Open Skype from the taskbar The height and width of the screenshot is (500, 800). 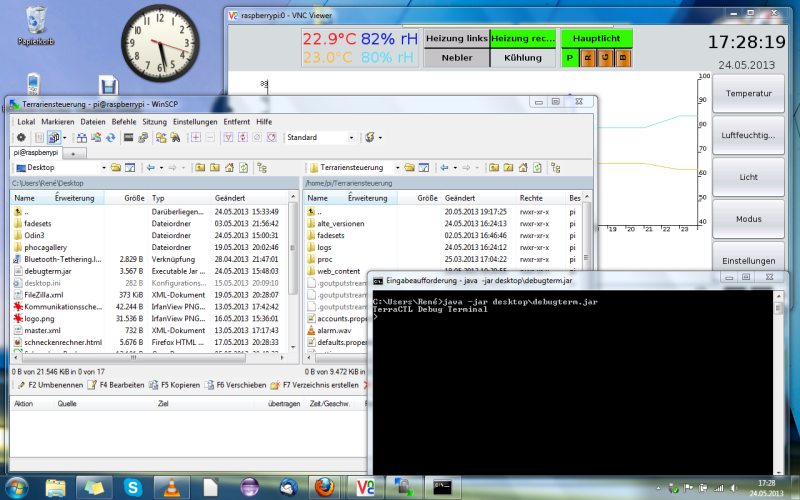133,487
